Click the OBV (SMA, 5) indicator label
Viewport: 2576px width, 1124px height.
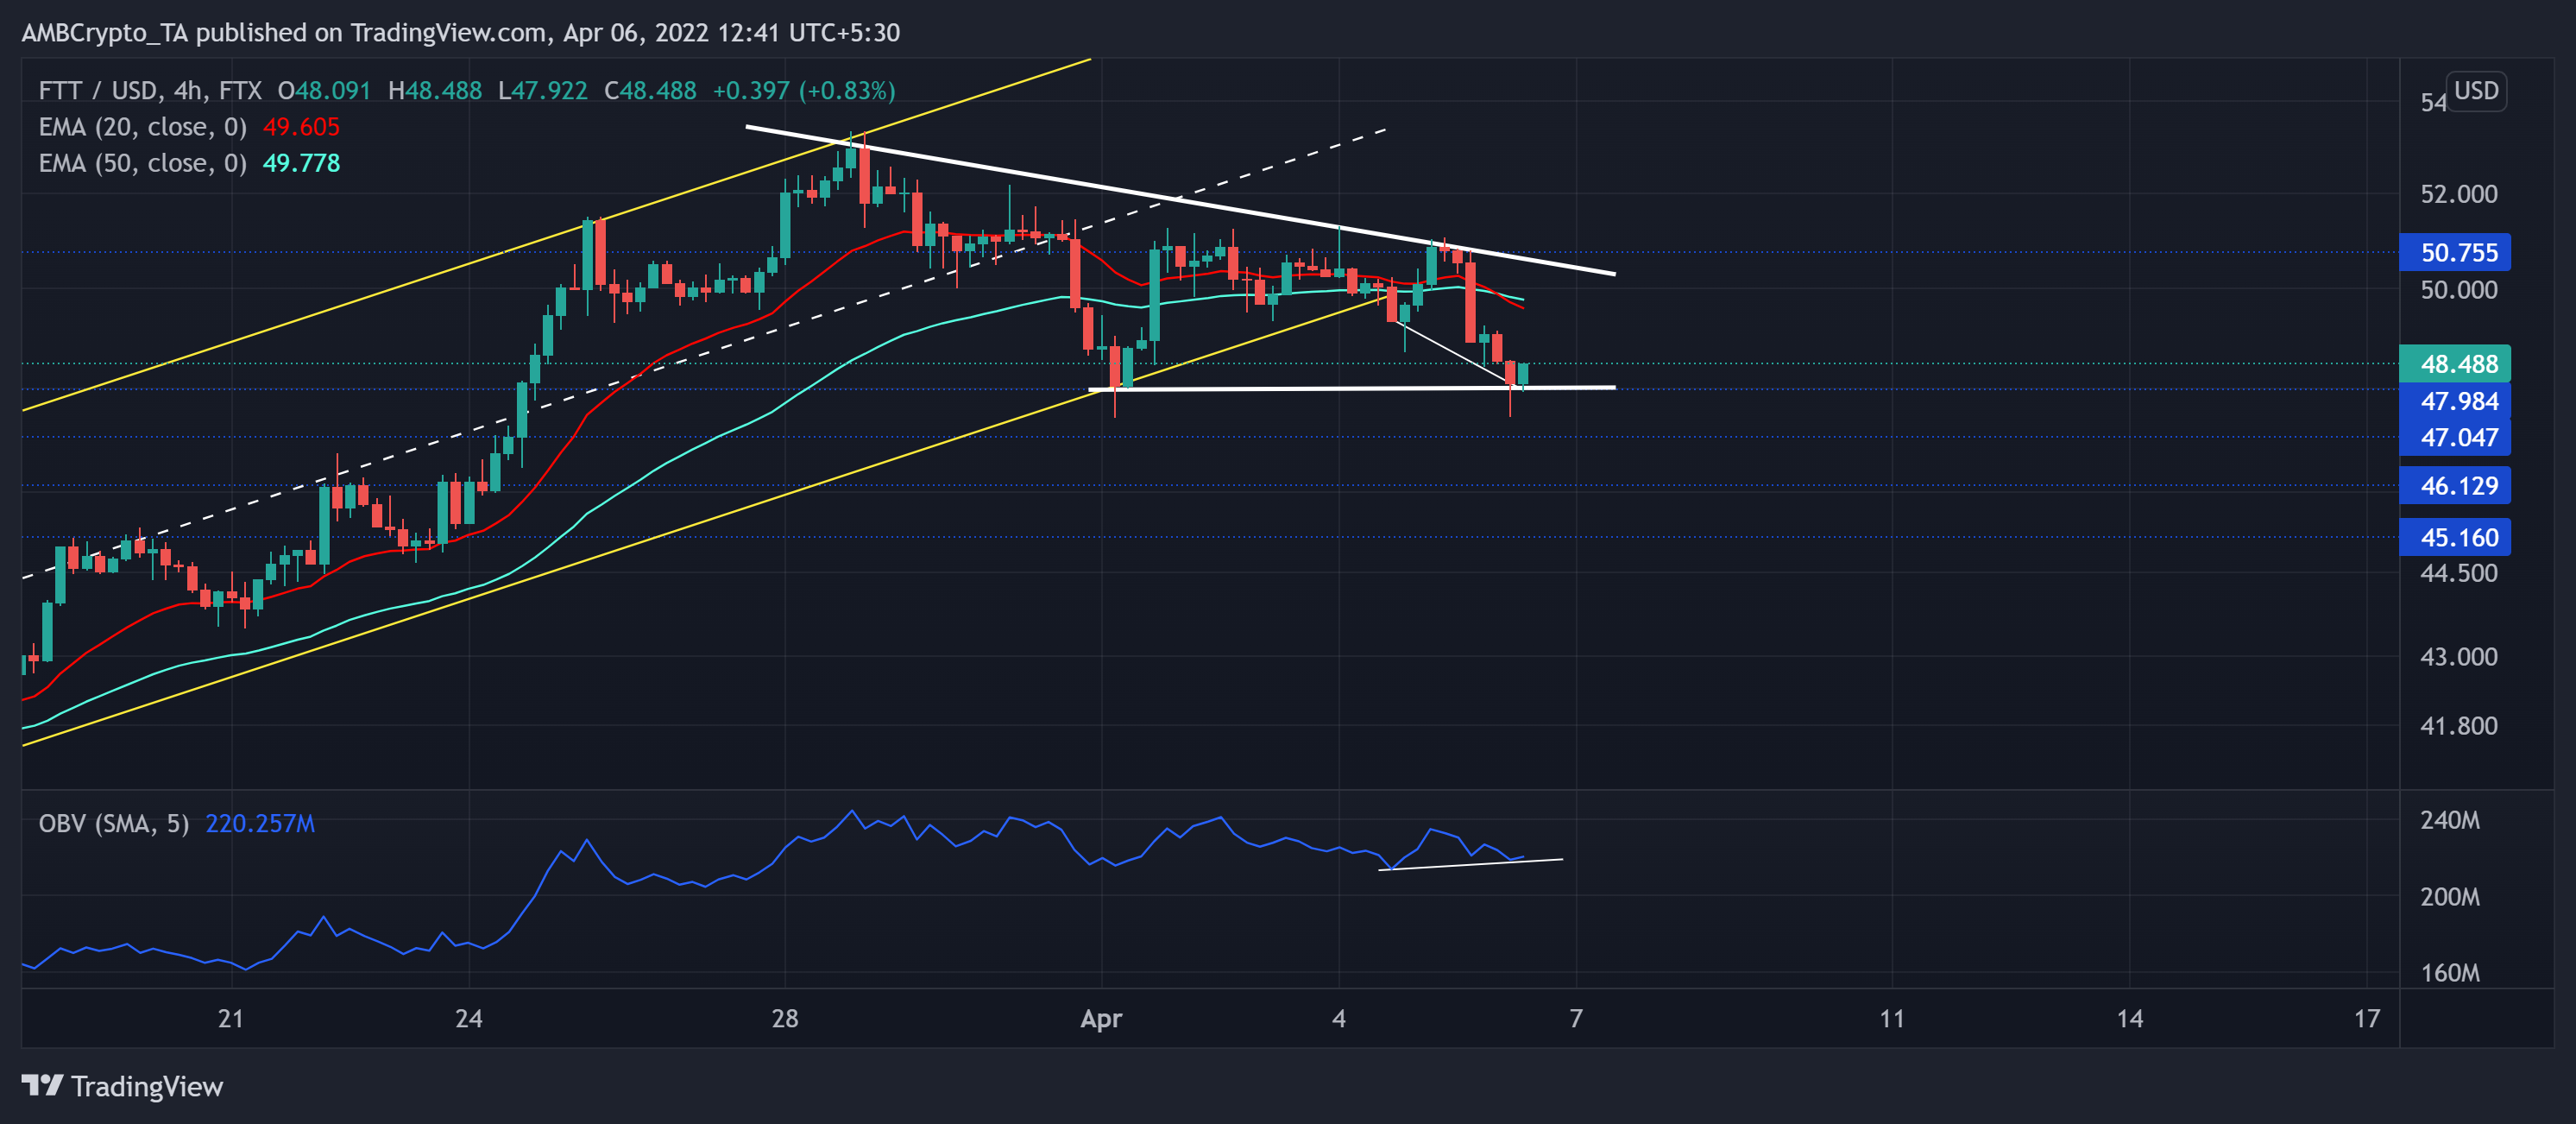(114, 823)
